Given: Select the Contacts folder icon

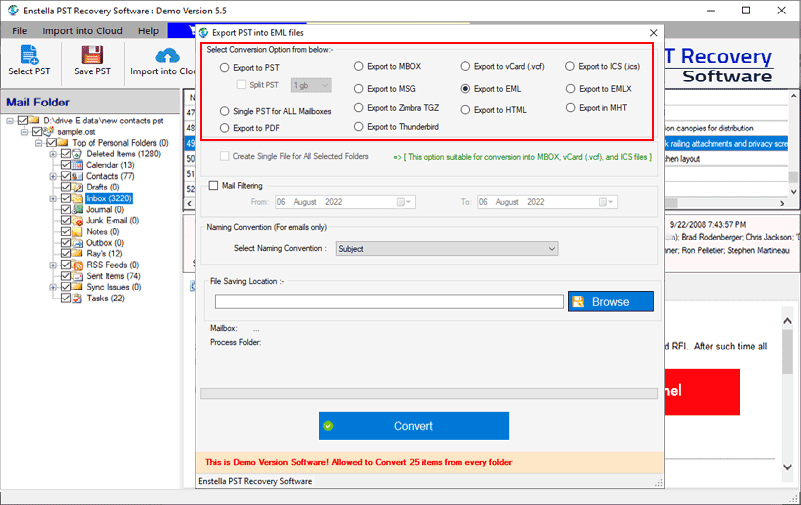Looking at the screenshot, I should pos(78,176).
